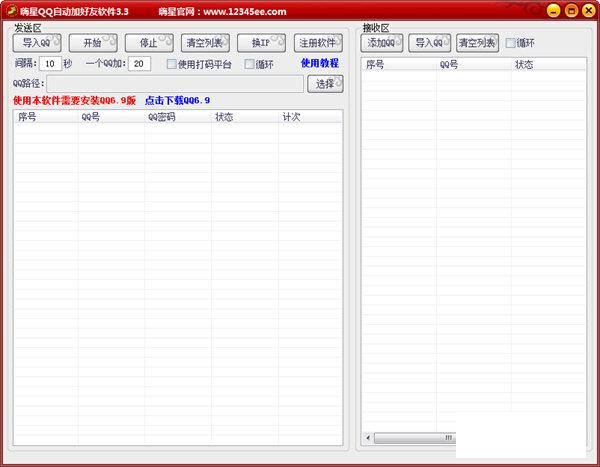Click 导入QQ in the 接收区 panel
Viewport: 600px width, 467px height.
click(429, 43)
